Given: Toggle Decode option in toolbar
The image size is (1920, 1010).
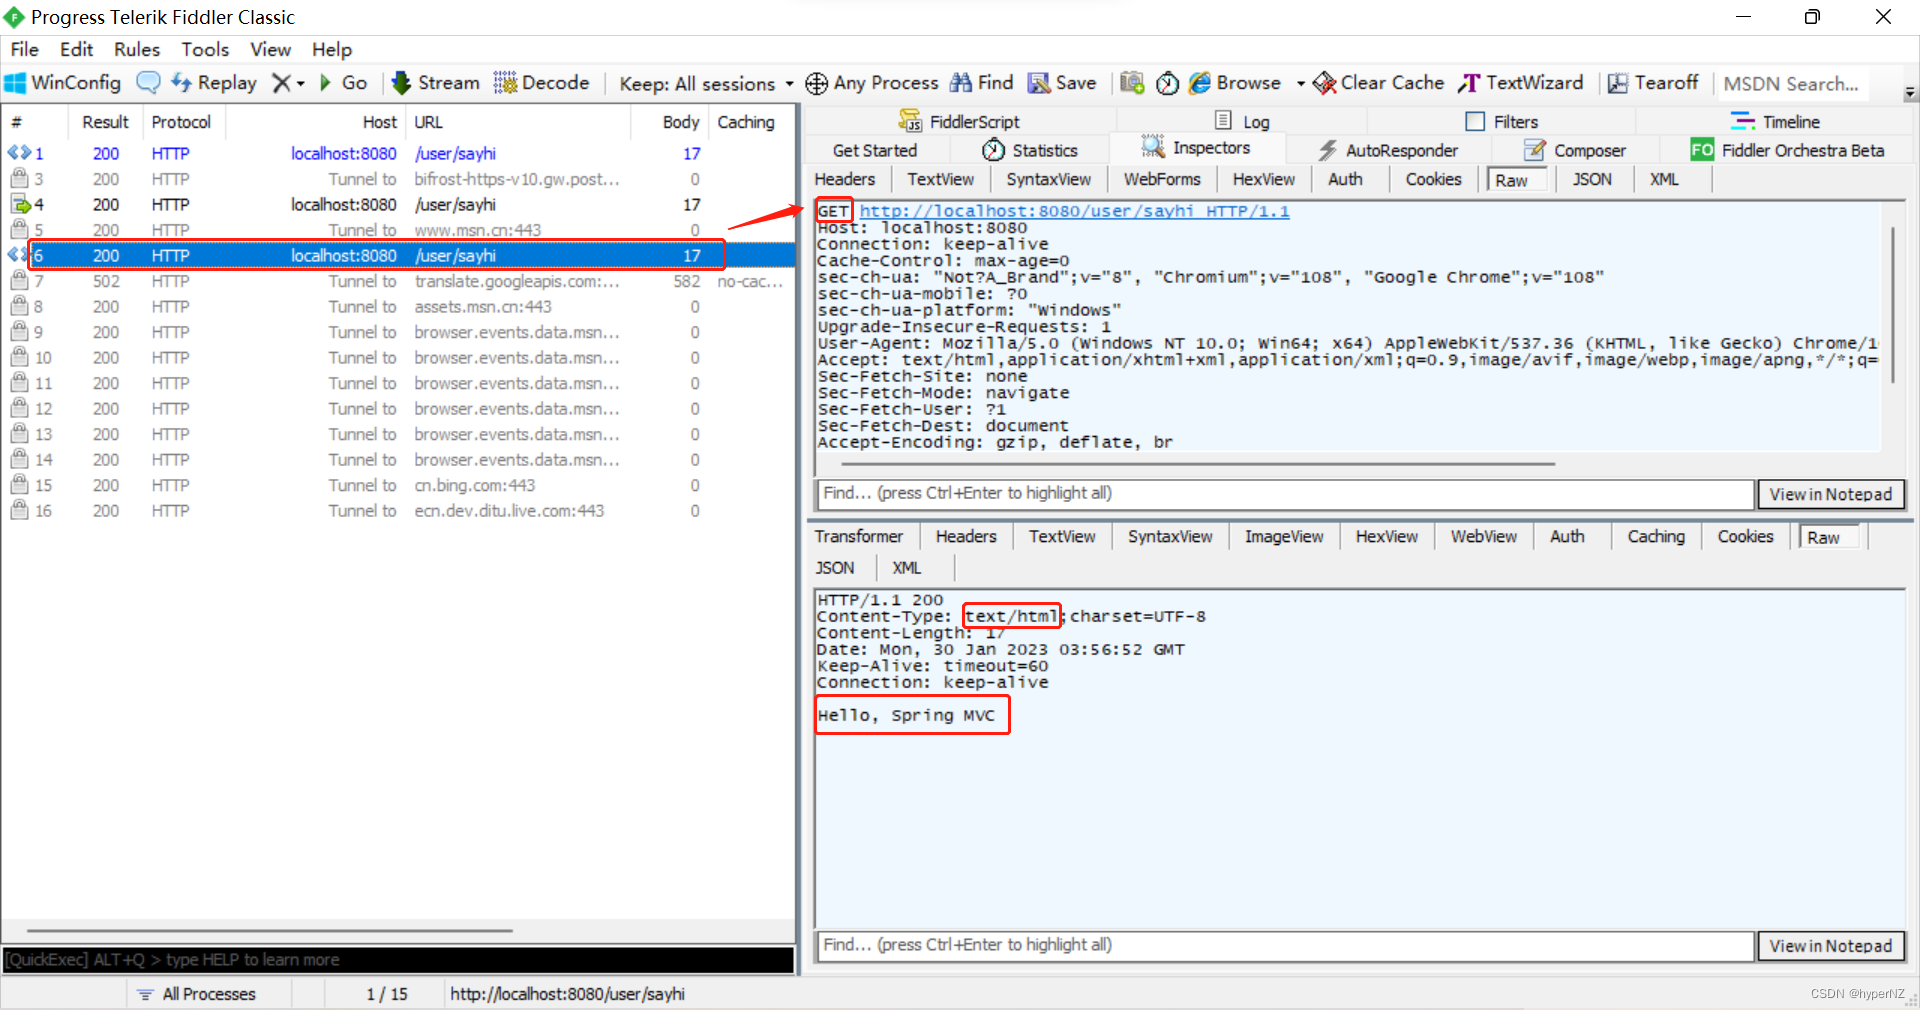Looking at the screenshot, I should coord(541,83).
